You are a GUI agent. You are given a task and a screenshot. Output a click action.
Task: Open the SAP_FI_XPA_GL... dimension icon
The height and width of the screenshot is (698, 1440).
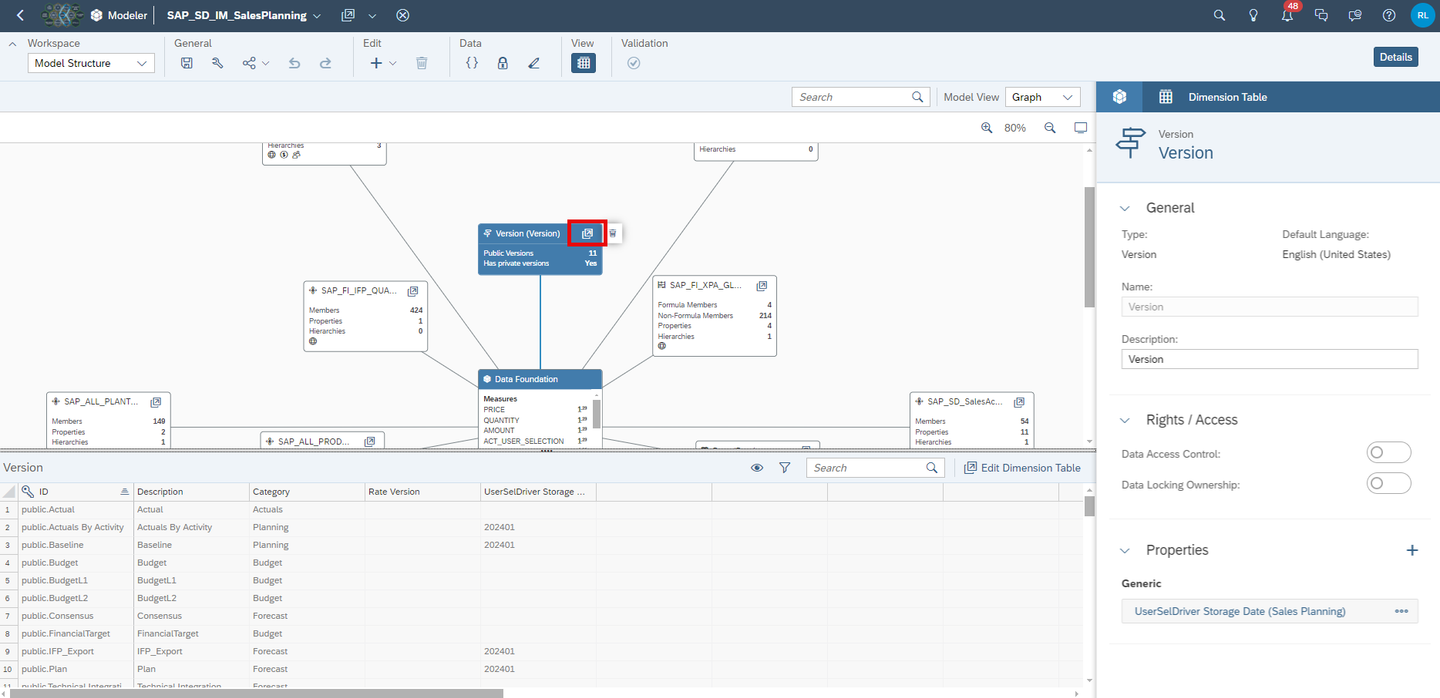[x=762, y=285]
